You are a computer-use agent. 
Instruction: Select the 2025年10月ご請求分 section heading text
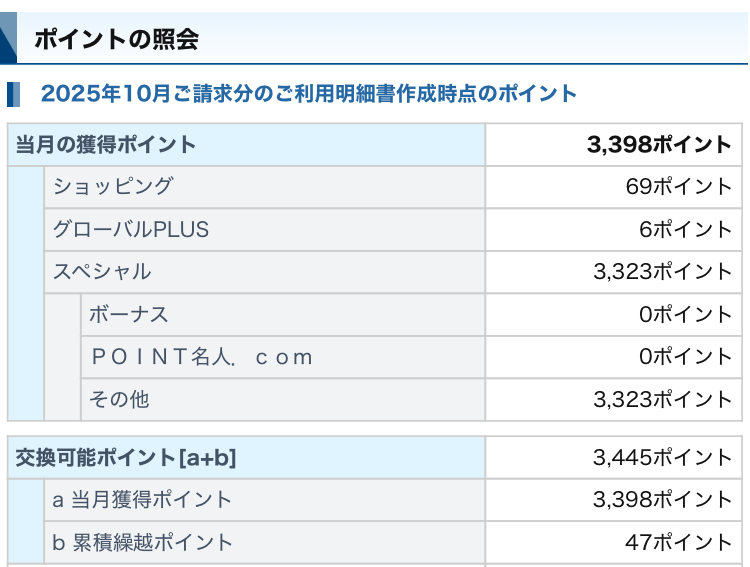308,94
